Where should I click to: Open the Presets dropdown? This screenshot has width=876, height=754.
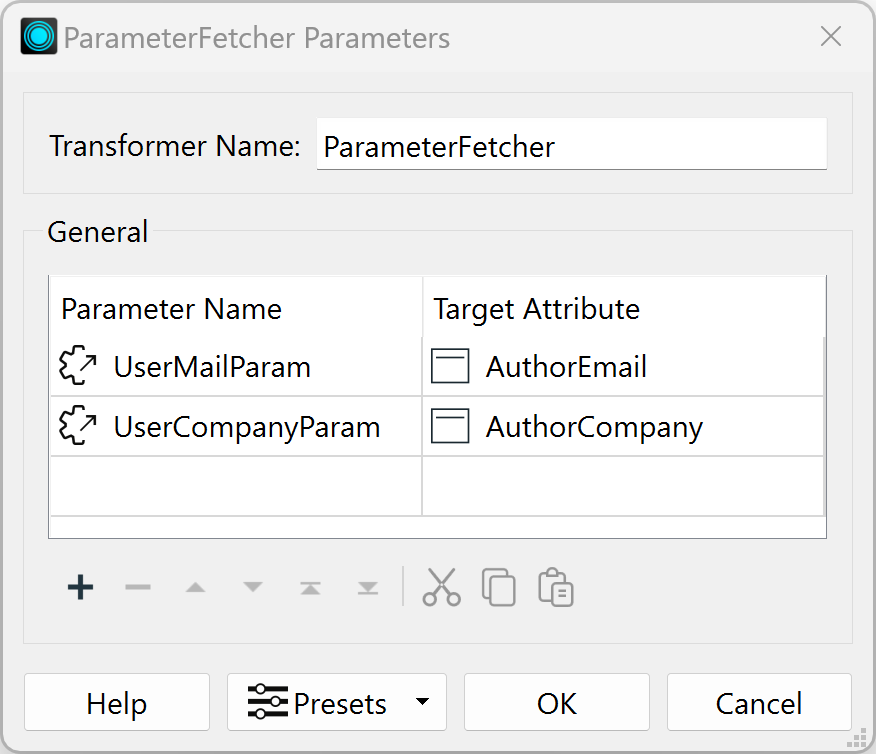[x=337, y=702]
